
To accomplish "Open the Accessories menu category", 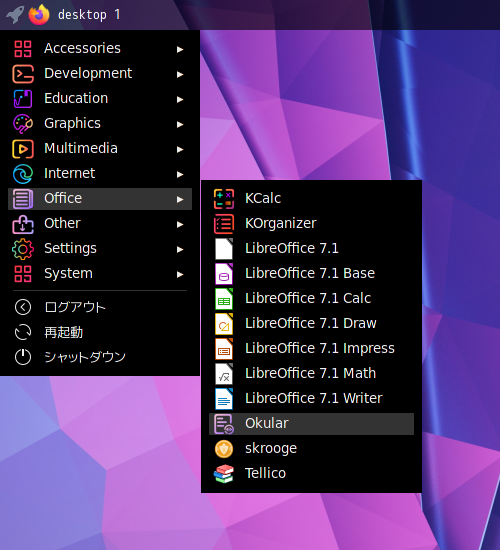I will (100, 48).
